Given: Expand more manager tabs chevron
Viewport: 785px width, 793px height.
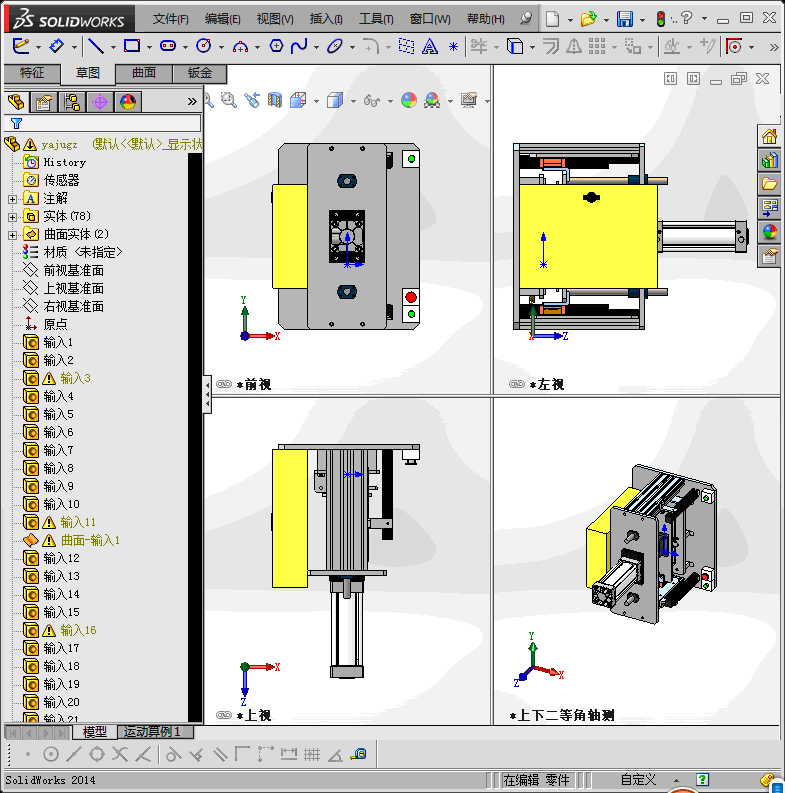Looking at the screenshot, I should coord(192,101).
